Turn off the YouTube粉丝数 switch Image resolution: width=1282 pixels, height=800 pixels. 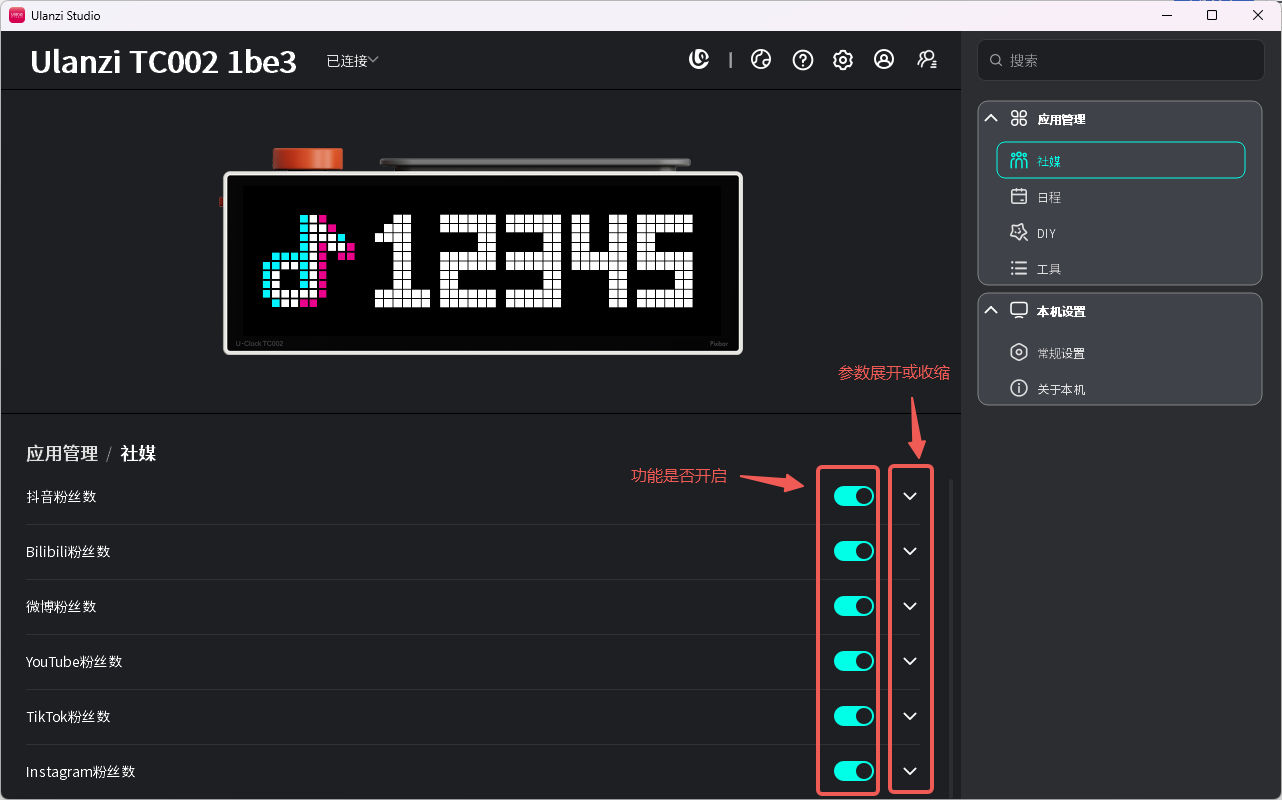pos(854,661)
